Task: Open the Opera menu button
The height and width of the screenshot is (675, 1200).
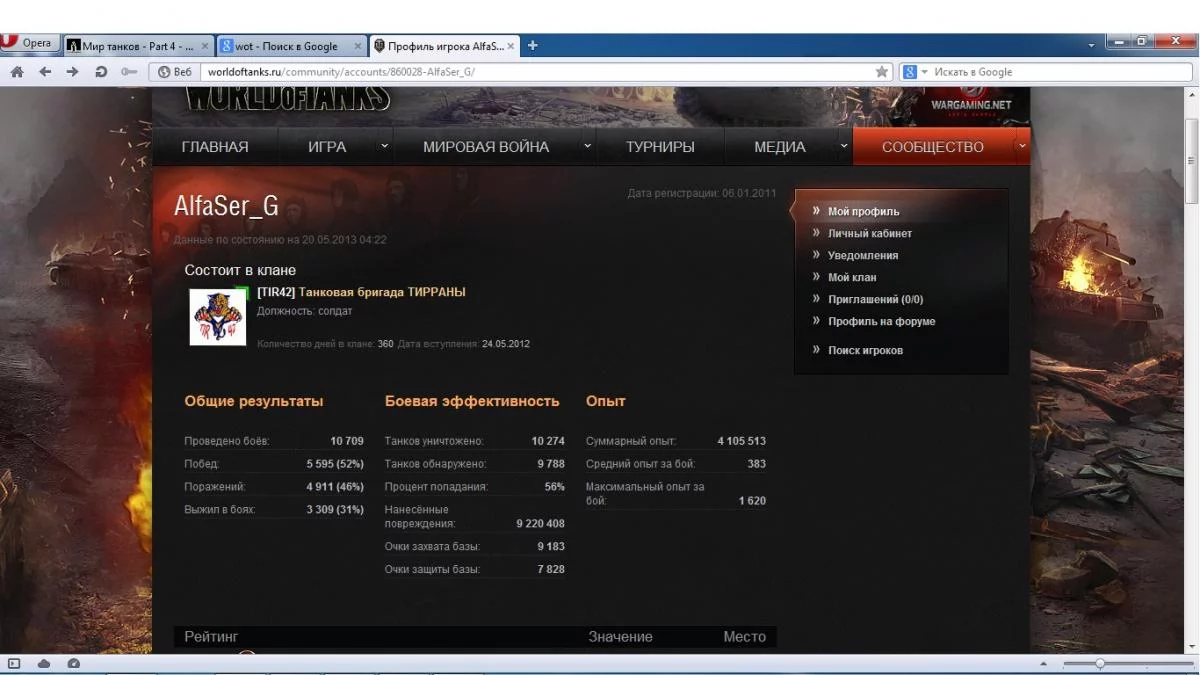Action: pyautogui.click(x=28, y=44)
